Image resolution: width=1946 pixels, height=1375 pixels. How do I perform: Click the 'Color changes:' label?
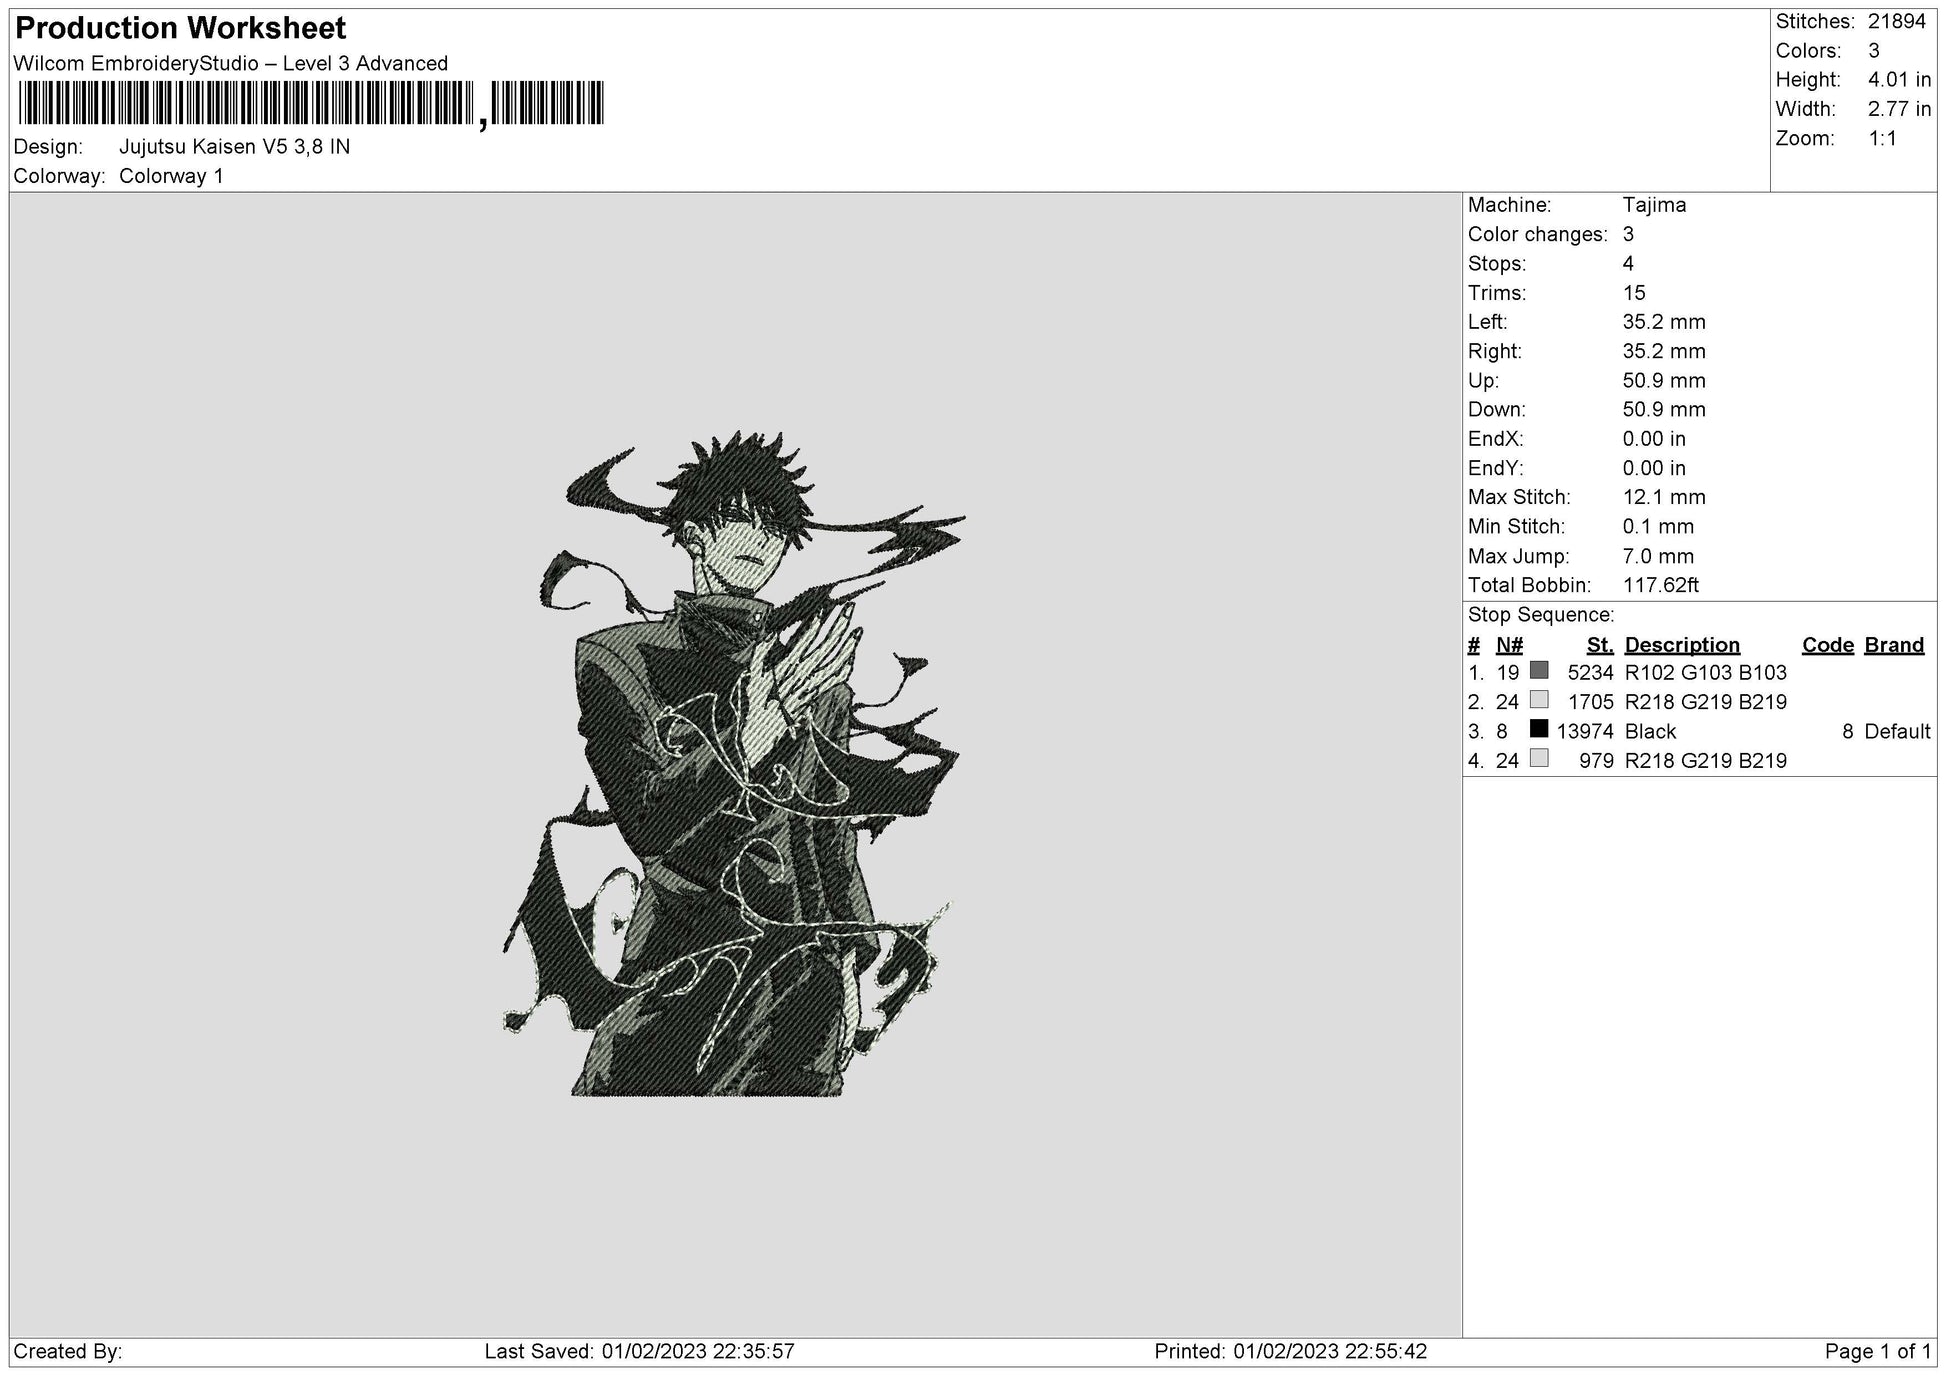1537,235
